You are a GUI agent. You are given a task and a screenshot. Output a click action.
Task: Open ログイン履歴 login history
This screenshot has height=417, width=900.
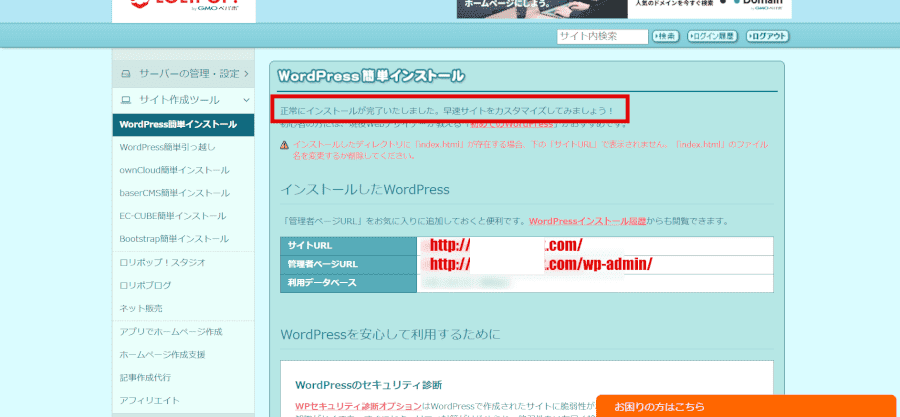pyautogui.click(x=712, y=36)
